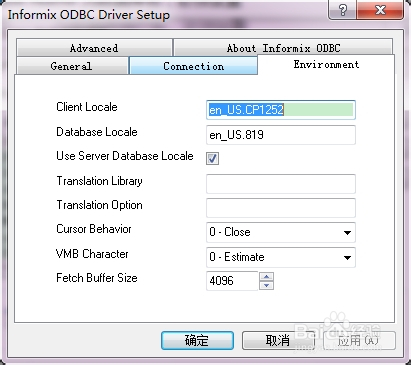The height and width of the screenshot is (365, 411).
Task: Close the Informix ODBC Driver Setup dialog
Action: pyautogui.click(x=380, y=10)
